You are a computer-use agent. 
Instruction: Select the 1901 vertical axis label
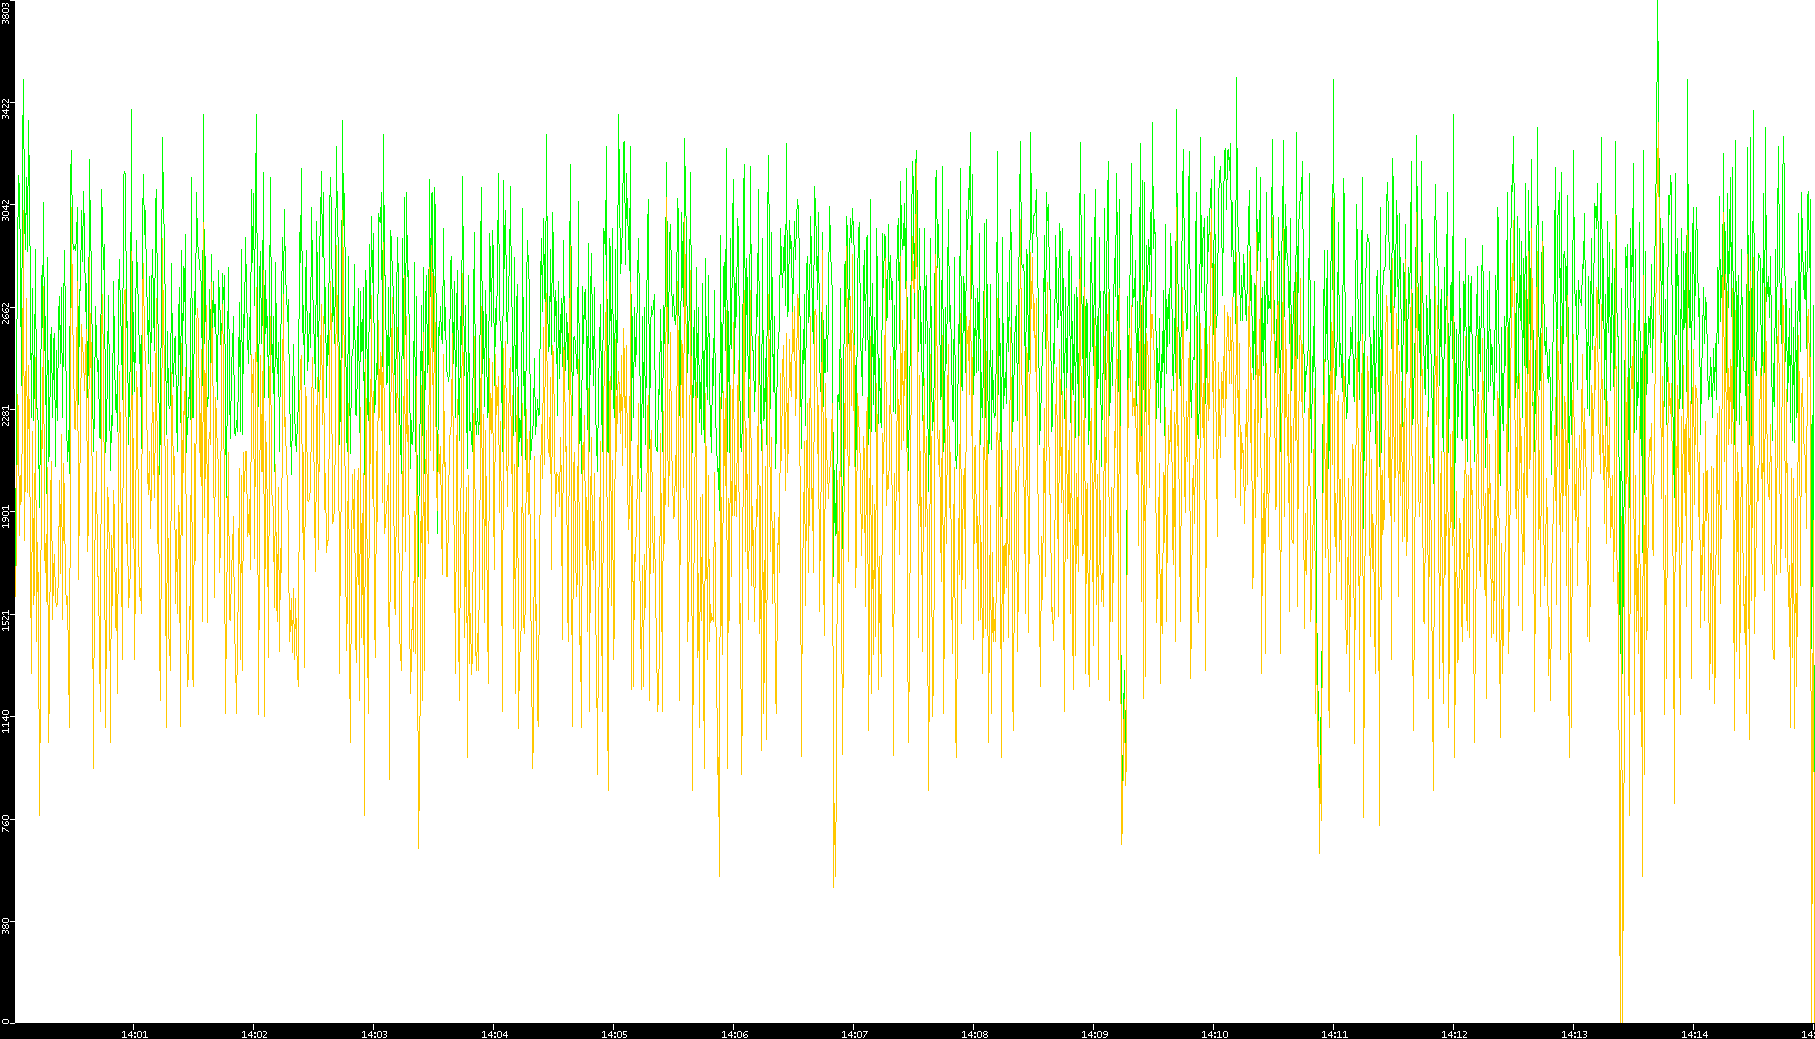6,516
